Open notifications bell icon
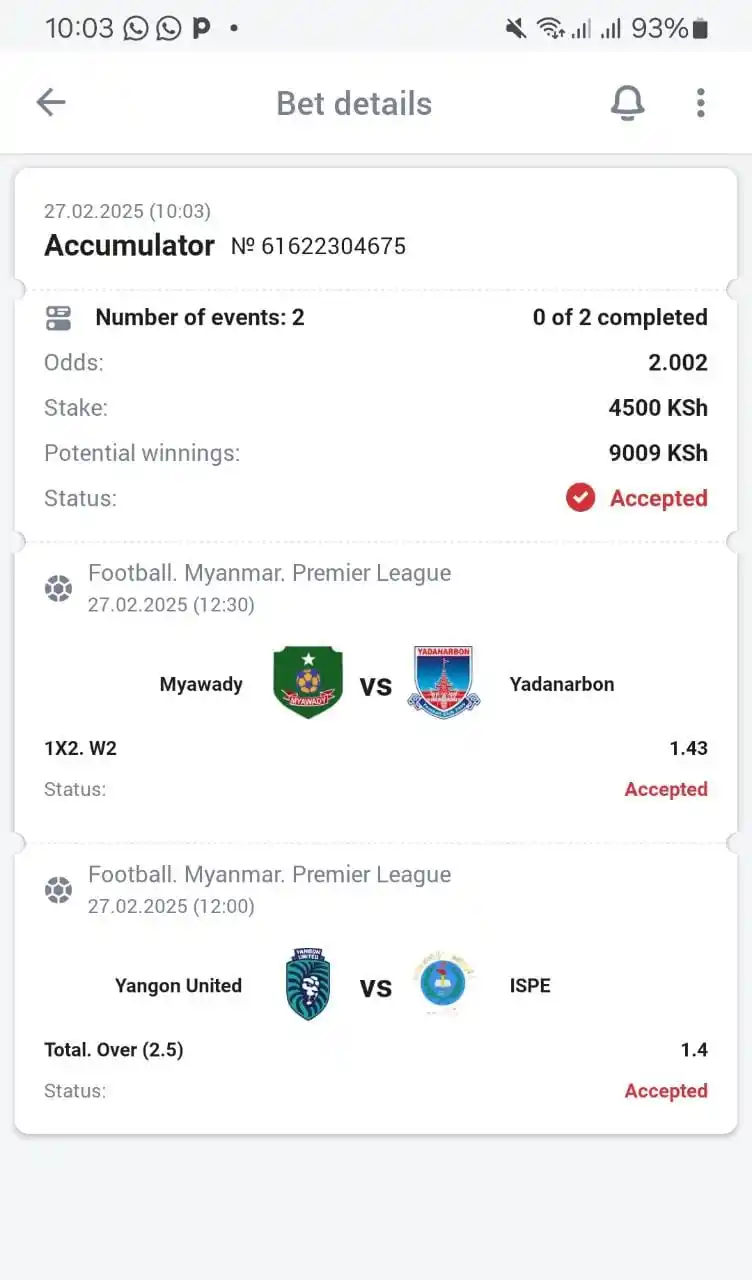The image size is (752, 1280). click(628, 103)
